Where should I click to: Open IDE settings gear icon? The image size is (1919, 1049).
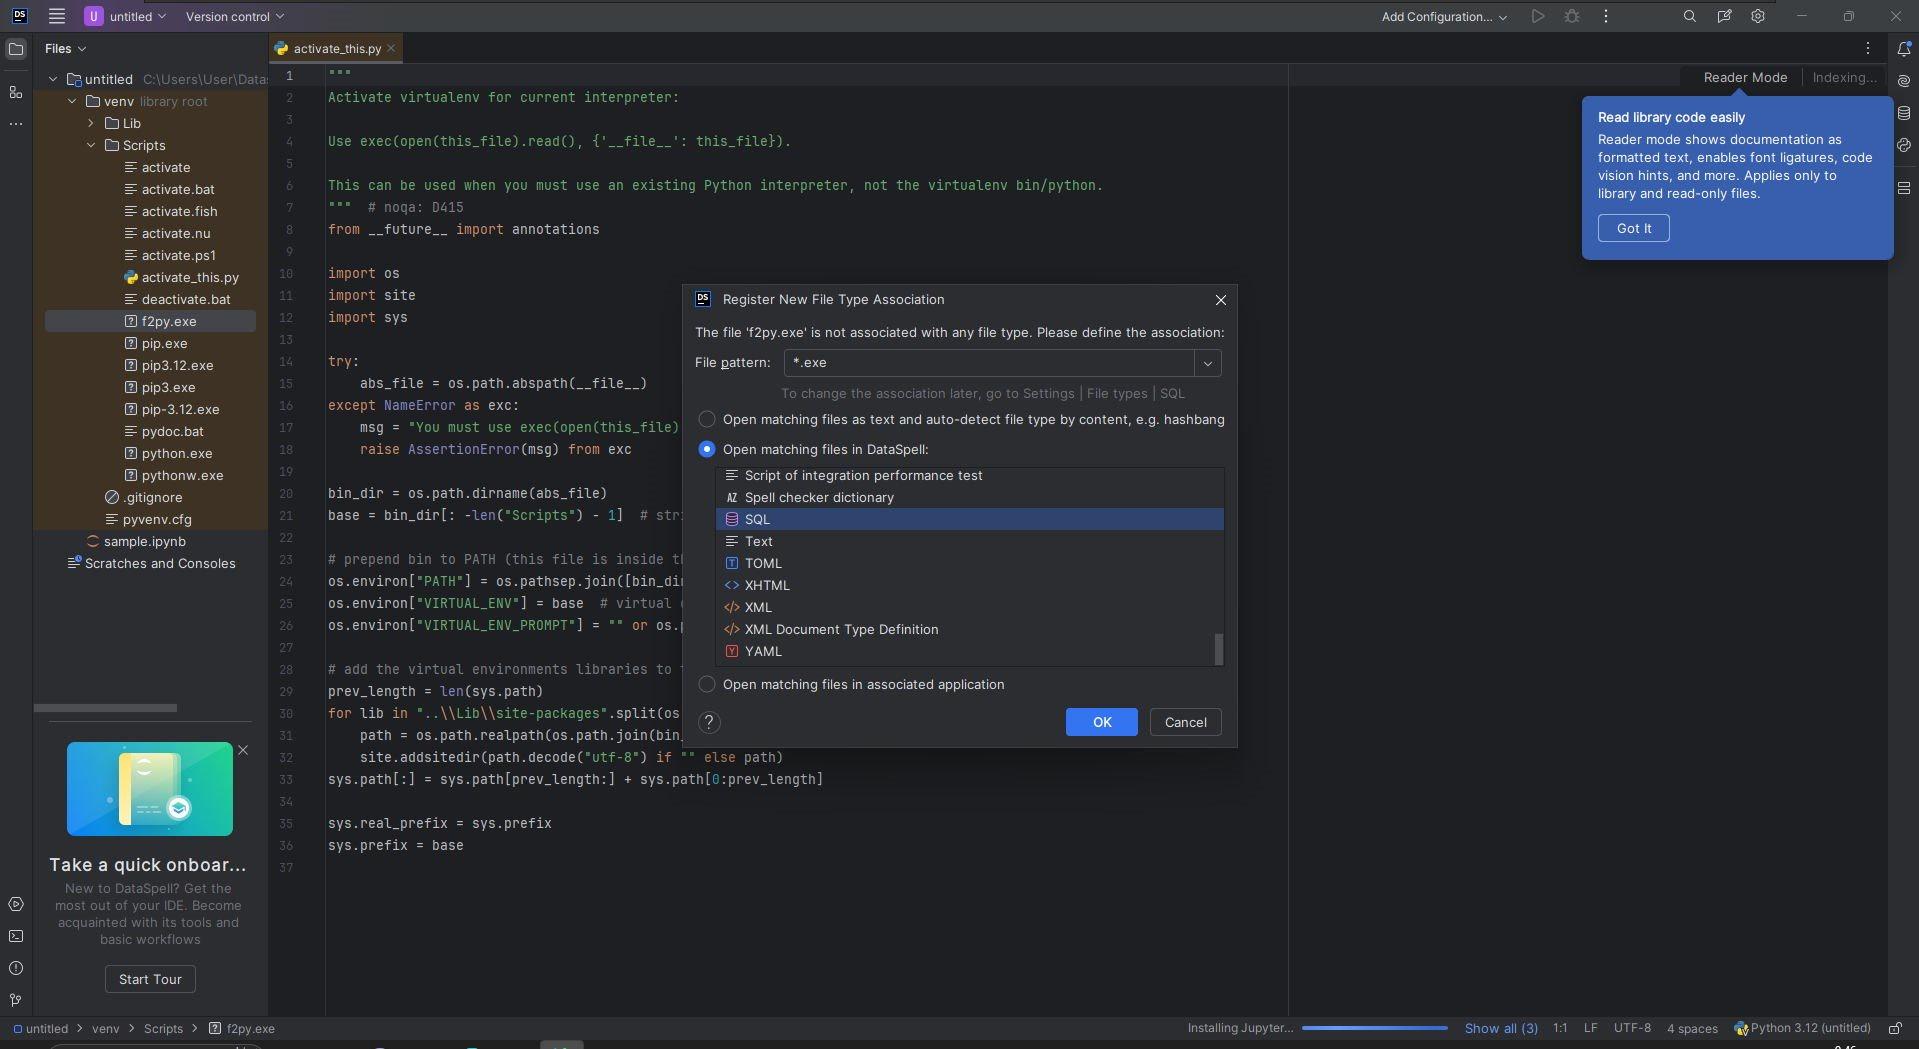[x=1758, y=16]
